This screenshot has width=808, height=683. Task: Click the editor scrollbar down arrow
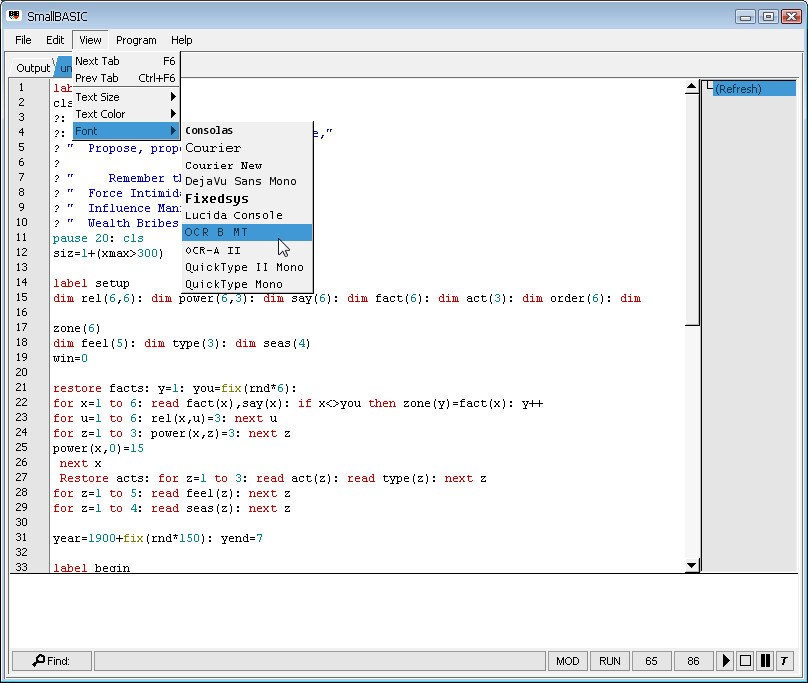[692, 565]
